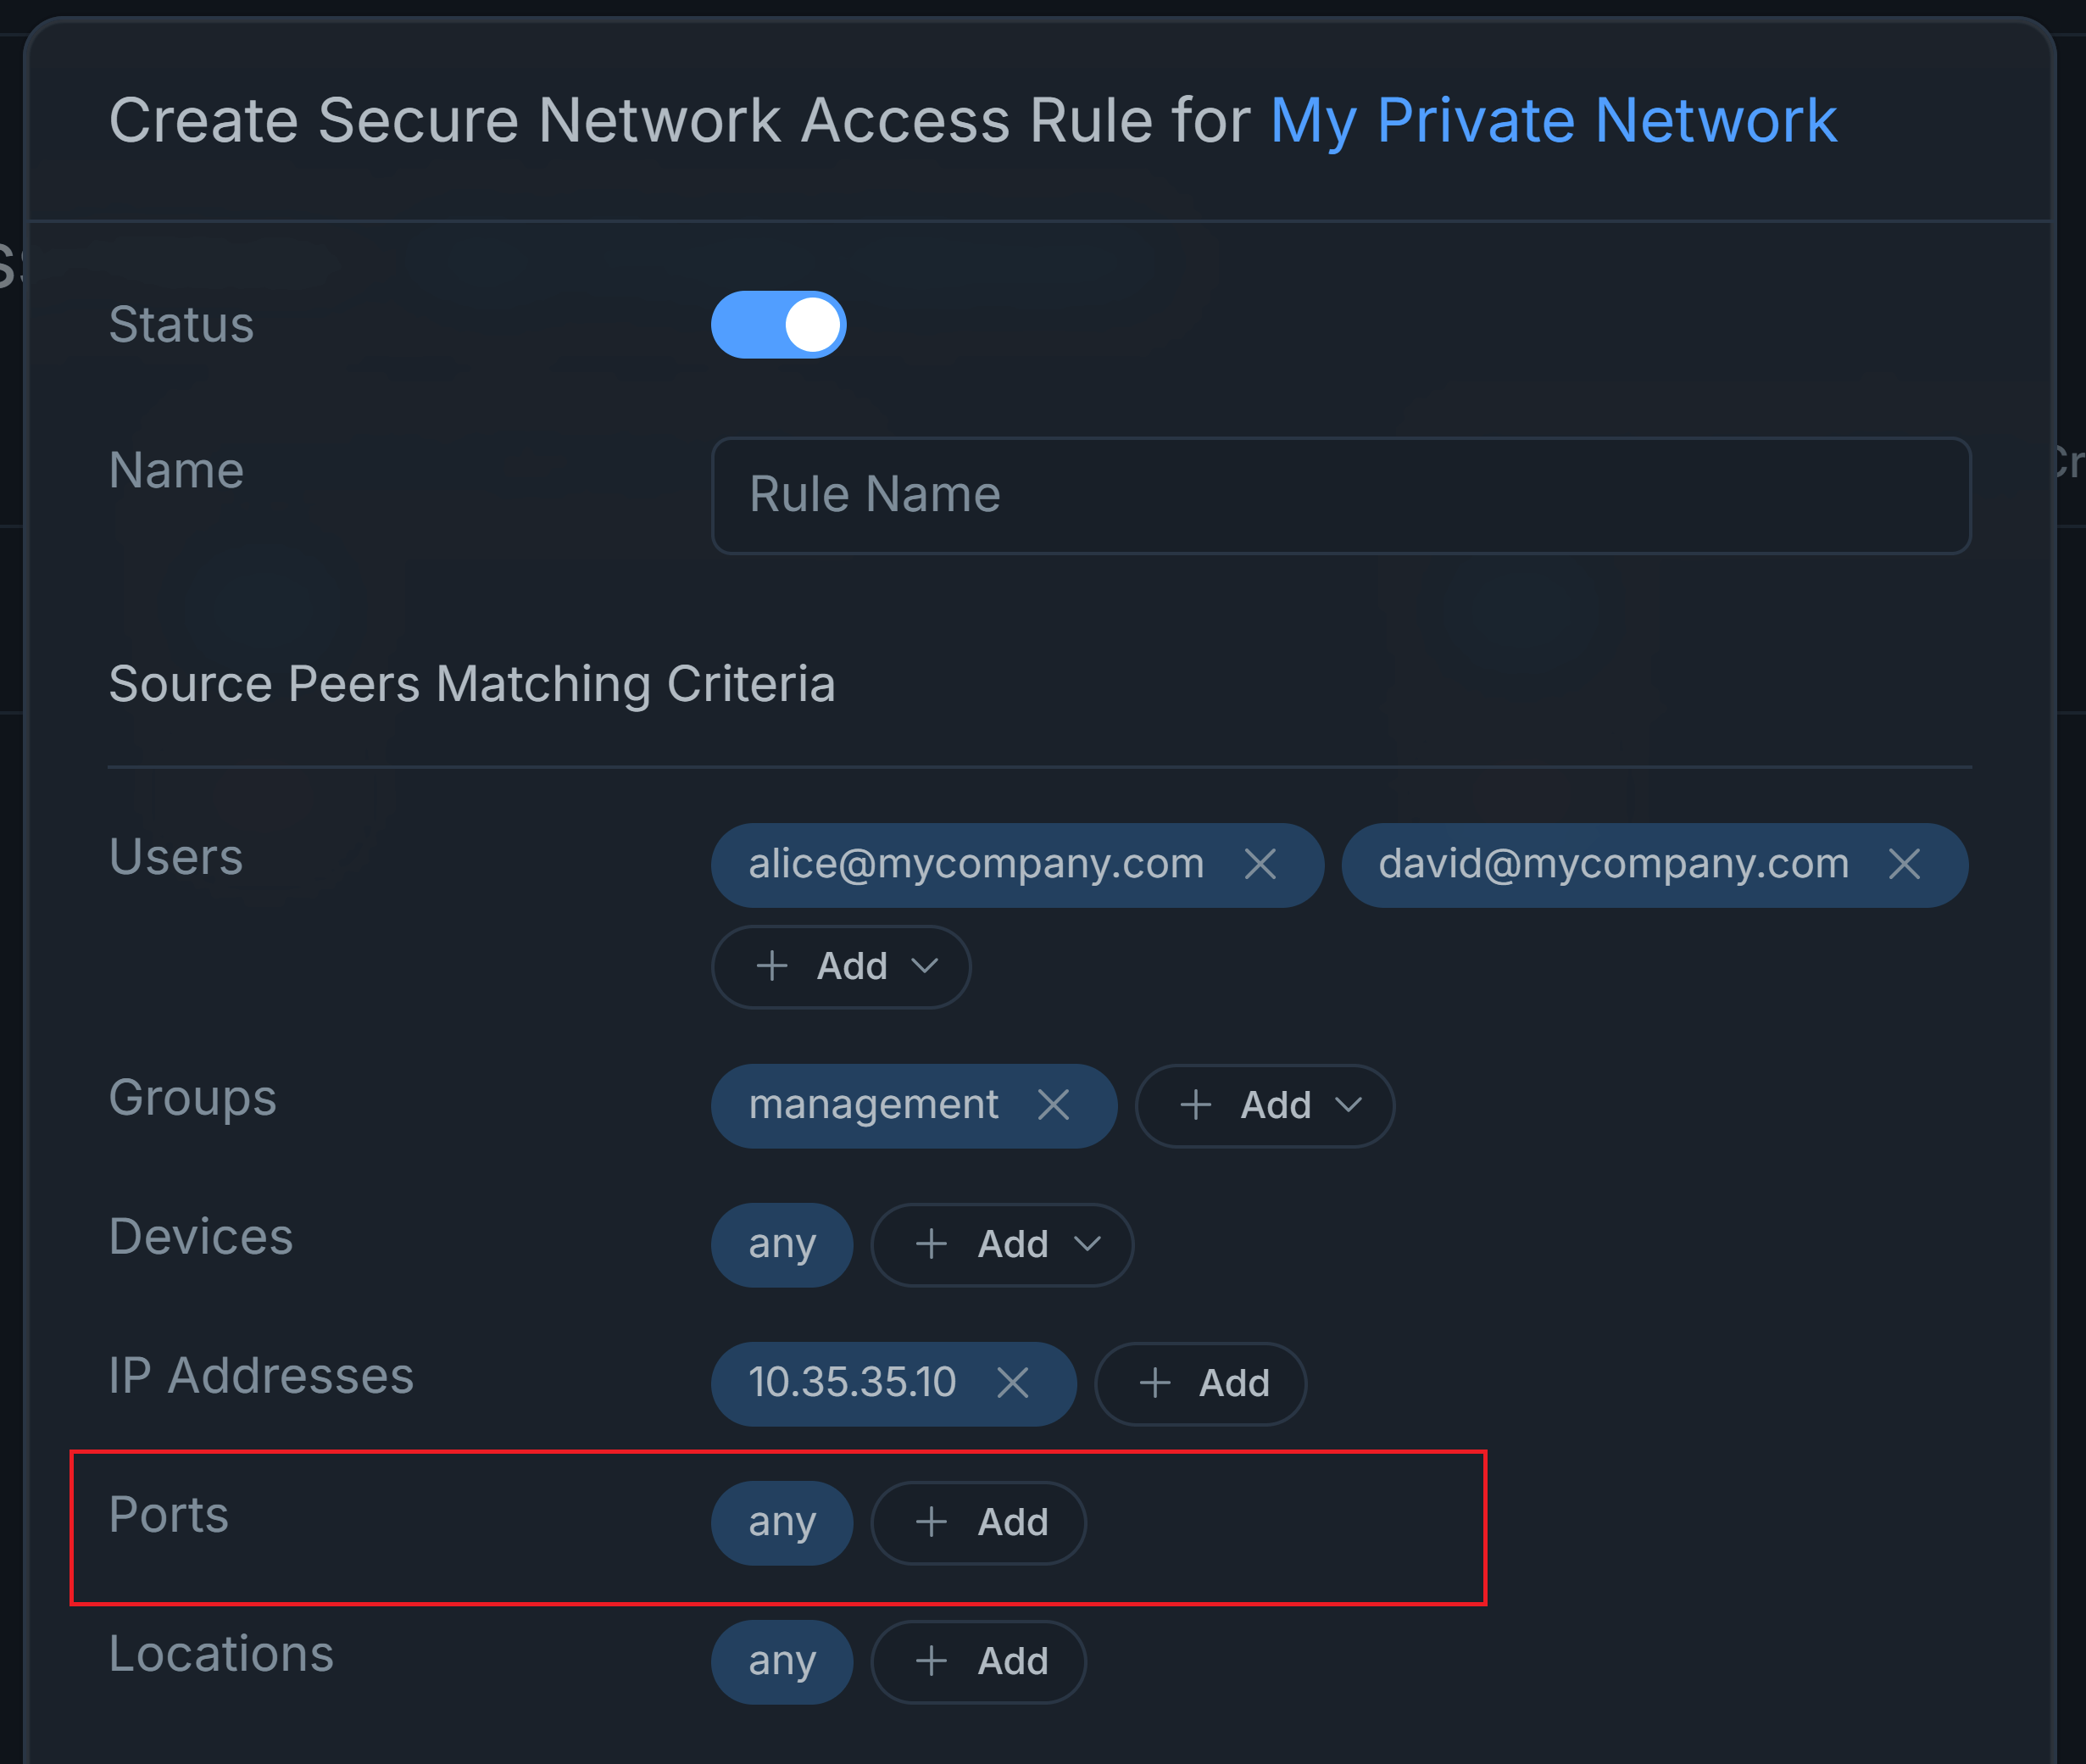Remove alice@mycompany.com user chip
Screen dimensions: 2086x1764
(x=1260, y=864)
